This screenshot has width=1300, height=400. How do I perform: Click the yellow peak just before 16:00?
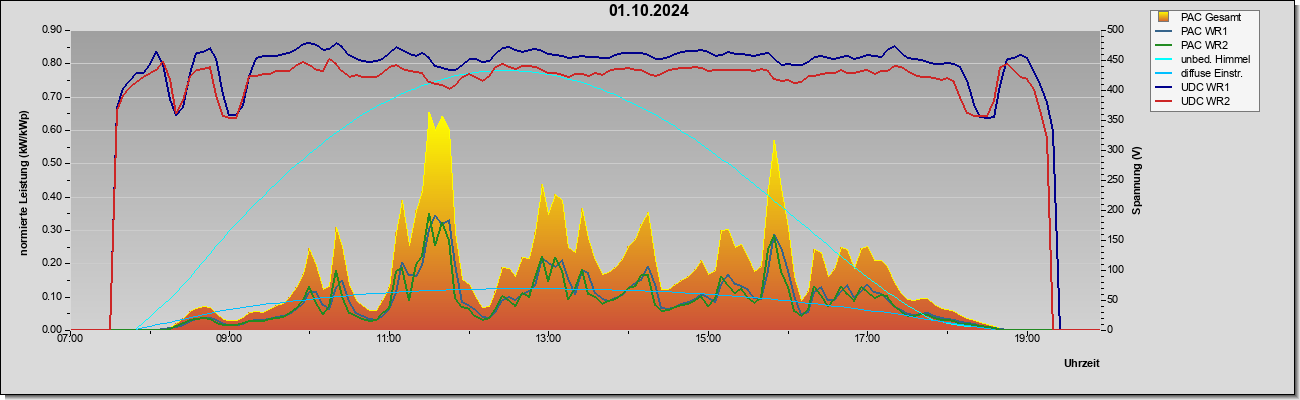(773, 142)
